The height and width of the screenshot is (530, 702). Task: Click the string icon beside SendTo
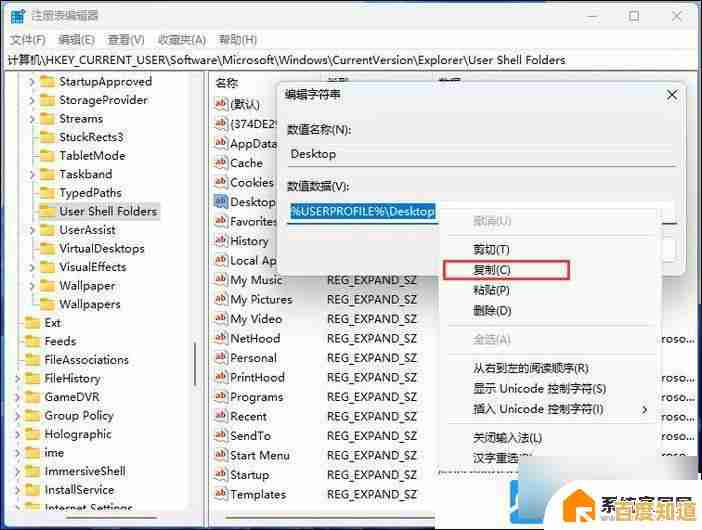coord(221,435)
